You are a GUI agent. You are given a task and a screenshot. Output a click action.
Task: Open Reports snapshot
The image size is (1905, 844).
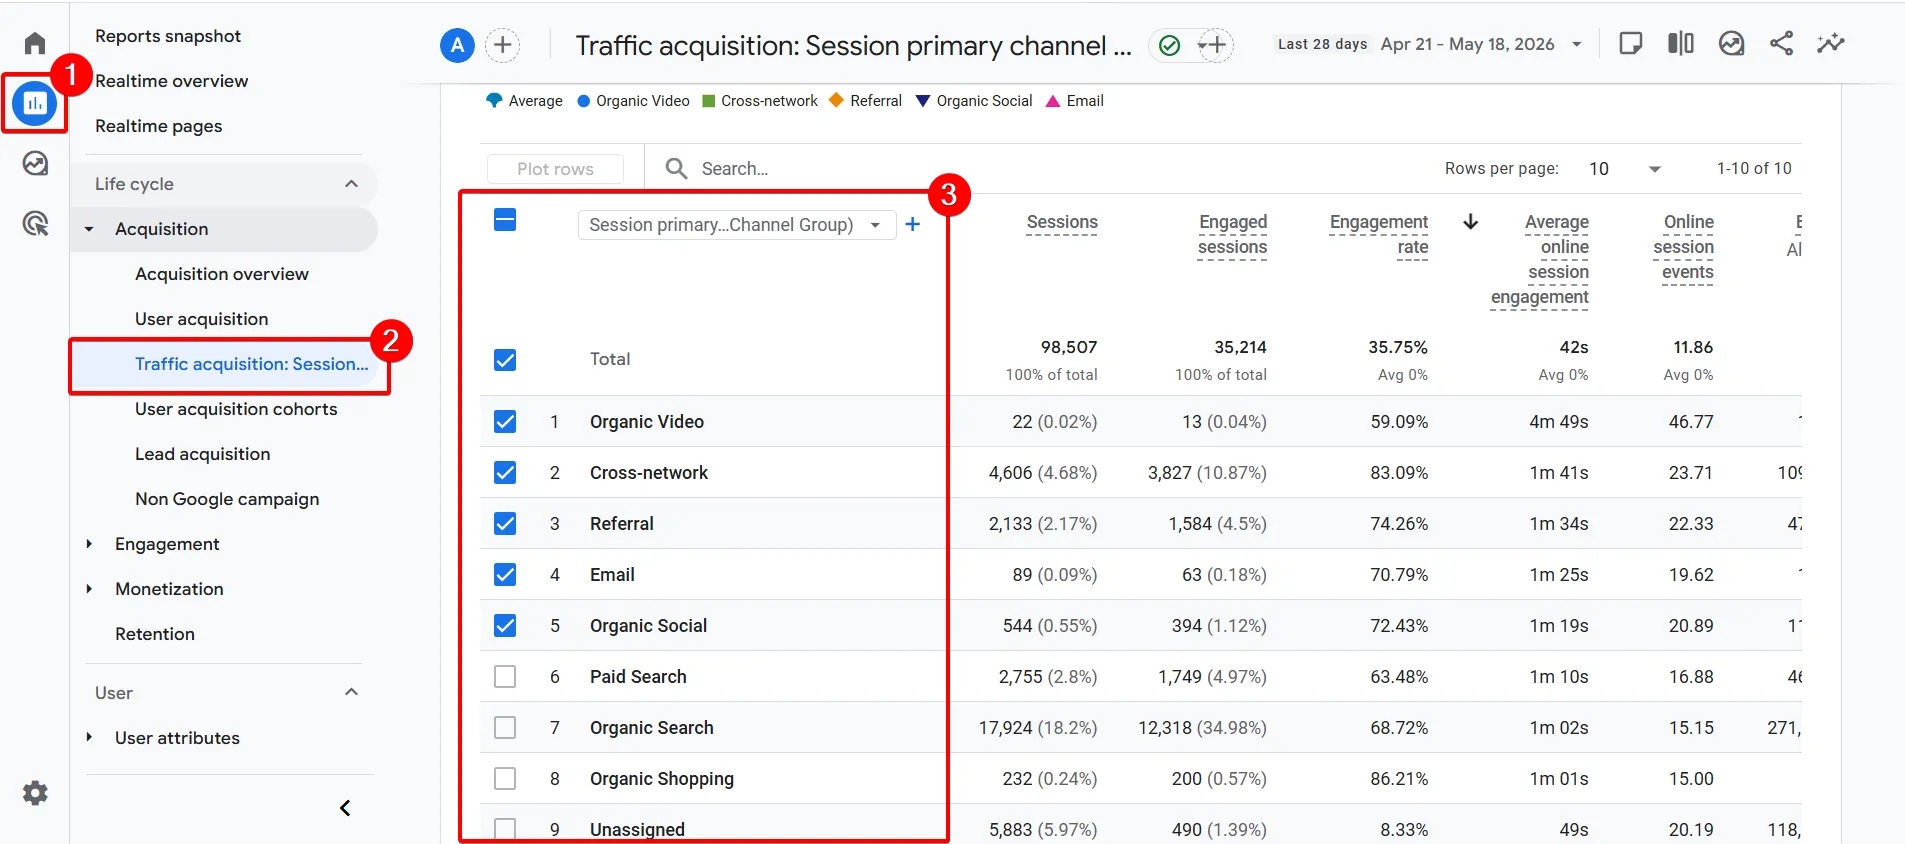click(168, 36)
